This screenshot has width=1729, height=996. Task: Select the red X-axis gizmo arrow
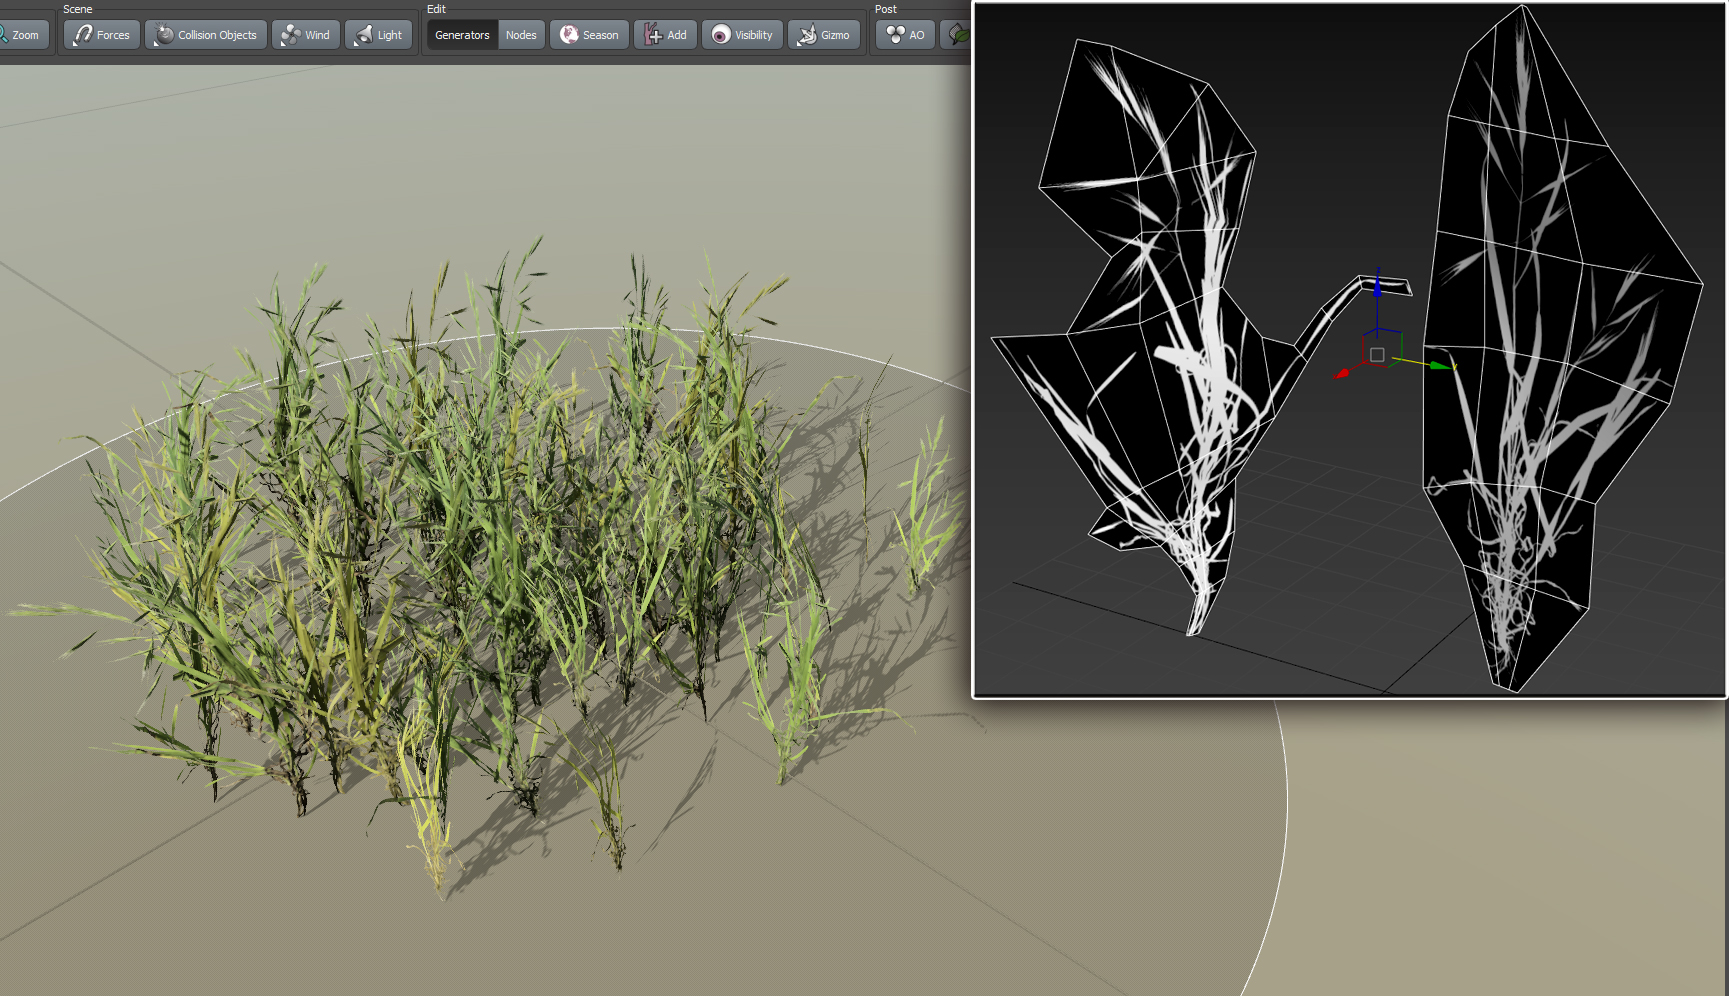pyautogui.click(x=1342, y=374)
